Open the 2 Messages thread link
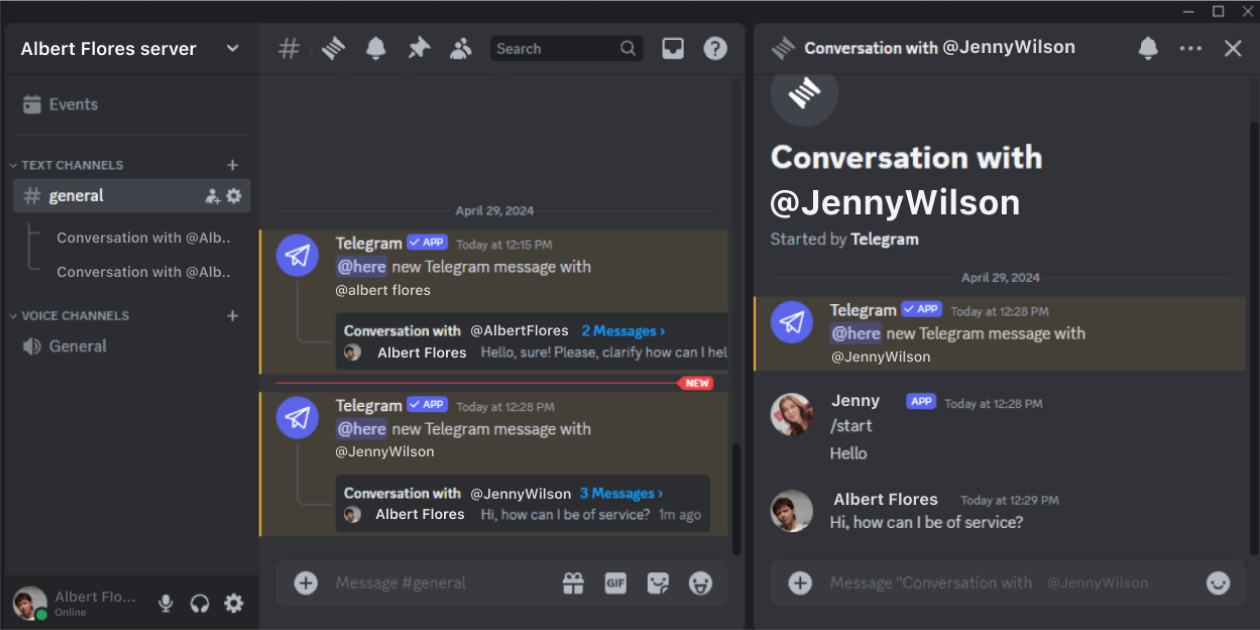Viewport: 1260px width, 630px height. tap(622, 330)
